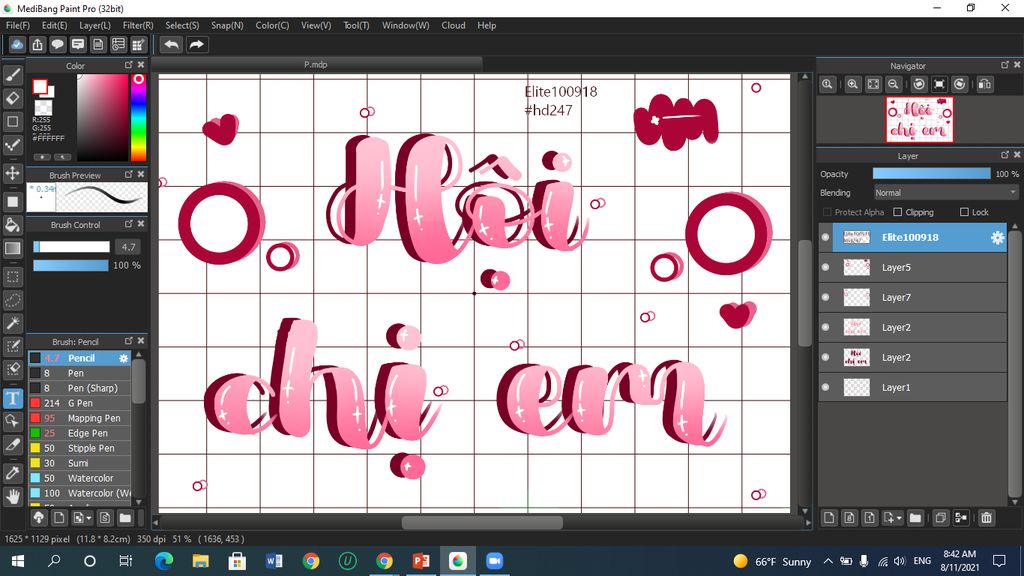The width and height of the screenshot is (1024, 576).
Task: Undock the Layer panel
Action: click(x=1004, y=155)
